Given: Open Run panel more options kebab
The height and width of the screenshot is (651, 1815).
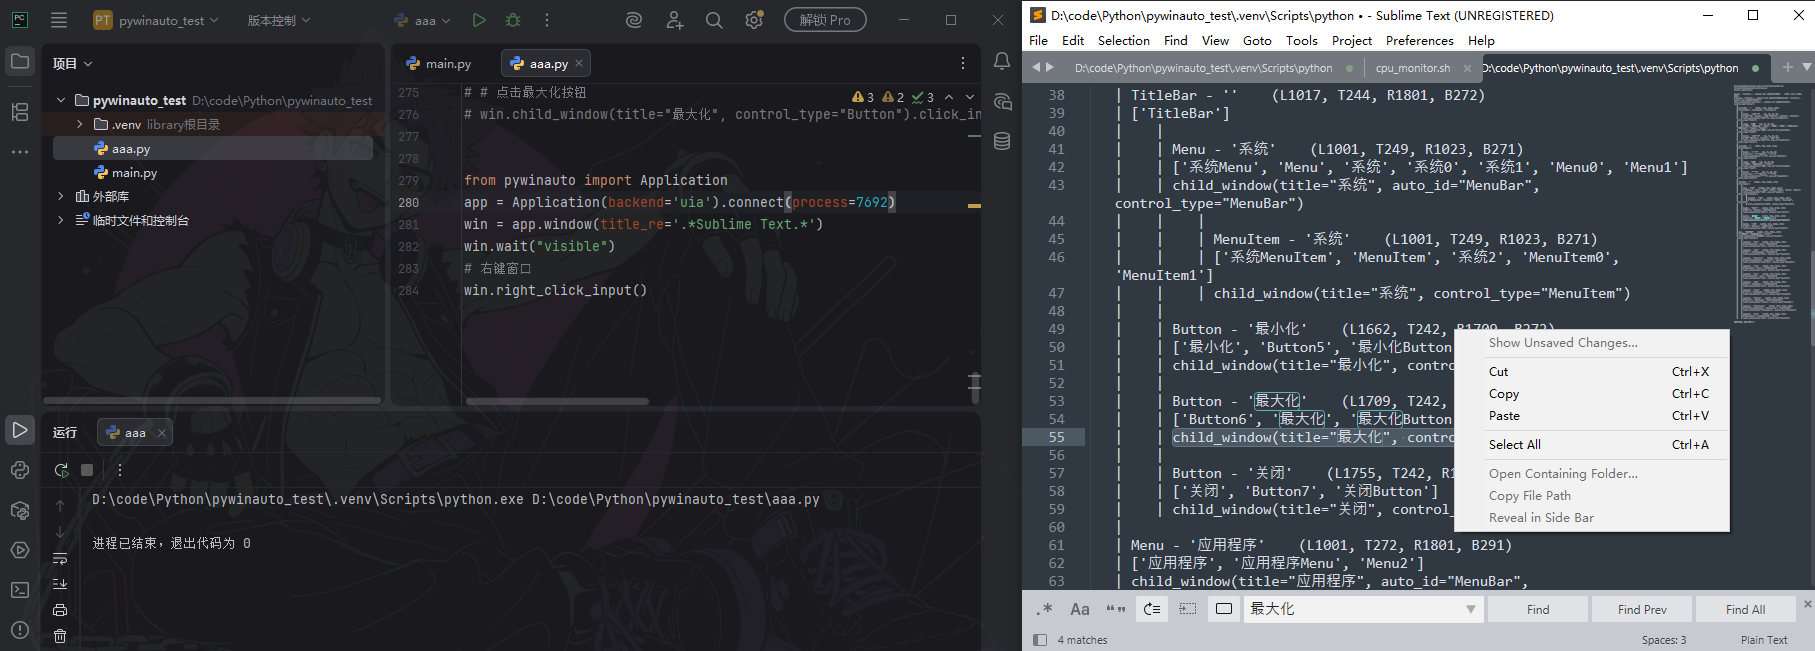Looking at the screenshot, I should coord(120,470).
